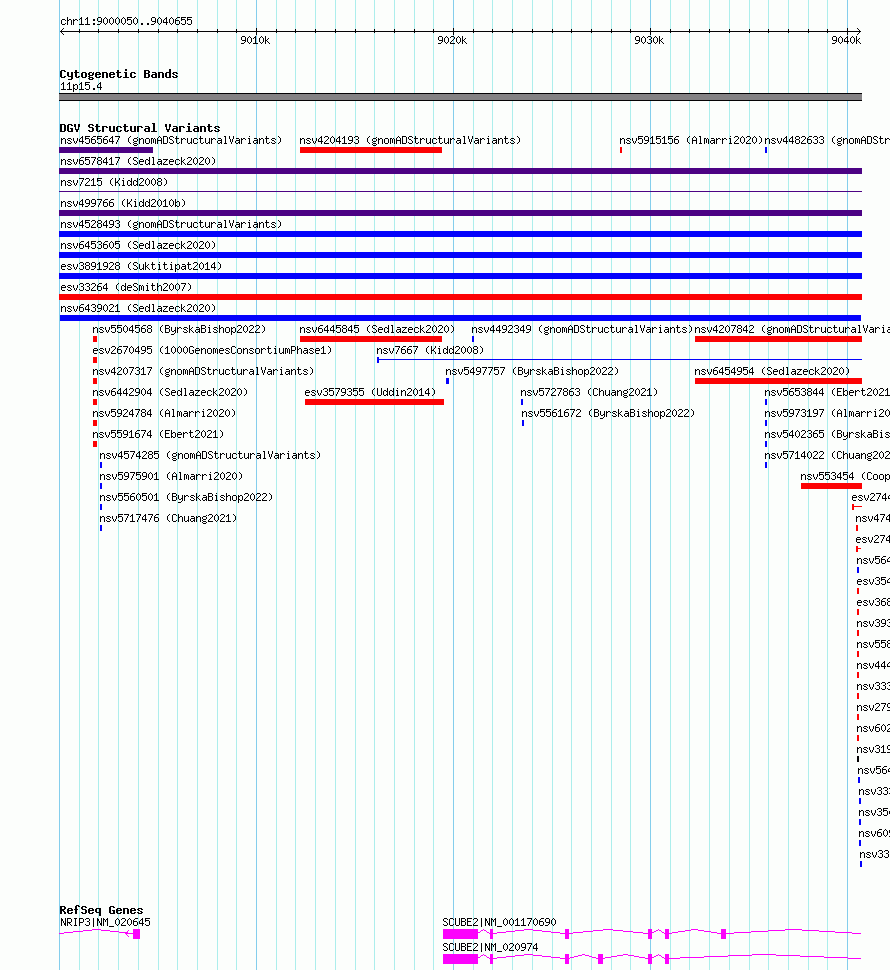Viewport: 890px width, 970px height.
Task: Click the red bar under nsv553454
Action: (831, 486)
